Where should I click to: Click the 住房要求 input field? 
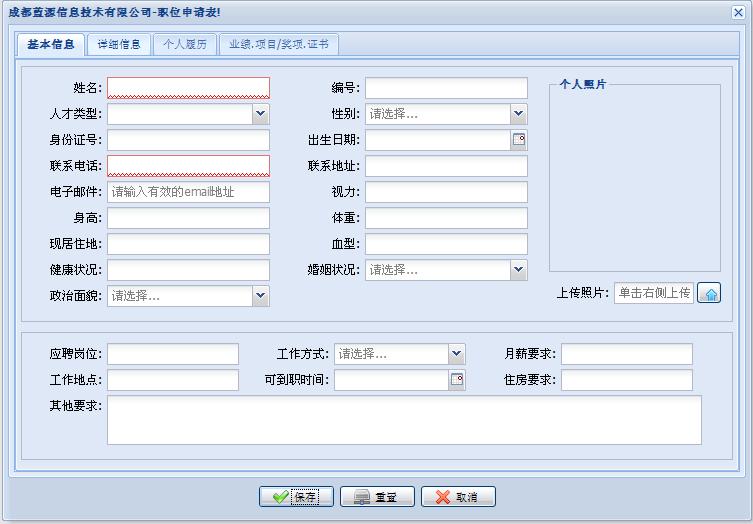[x=627, y=380]
